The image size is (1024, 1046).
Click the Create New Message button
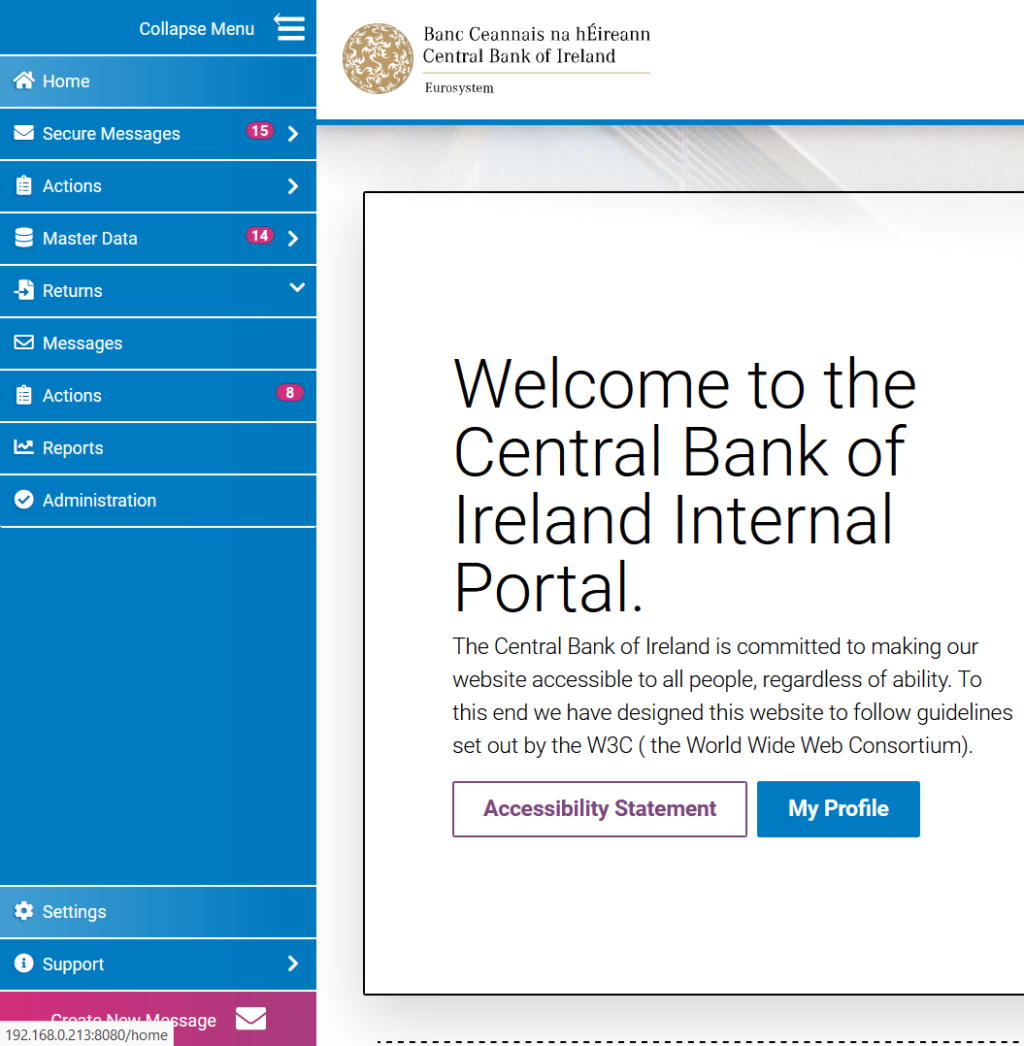click(158, 1019)
